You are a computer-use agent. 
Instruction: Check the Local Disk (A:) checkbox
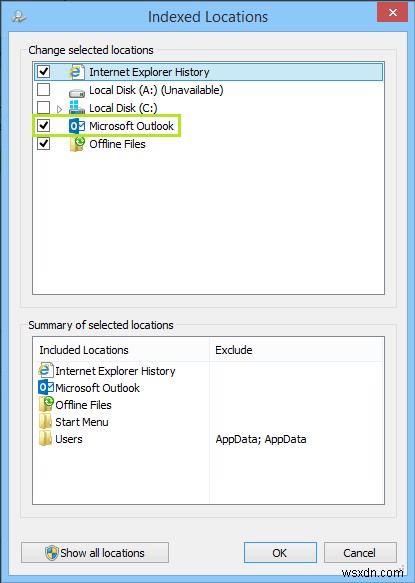[x=44, y=89]
